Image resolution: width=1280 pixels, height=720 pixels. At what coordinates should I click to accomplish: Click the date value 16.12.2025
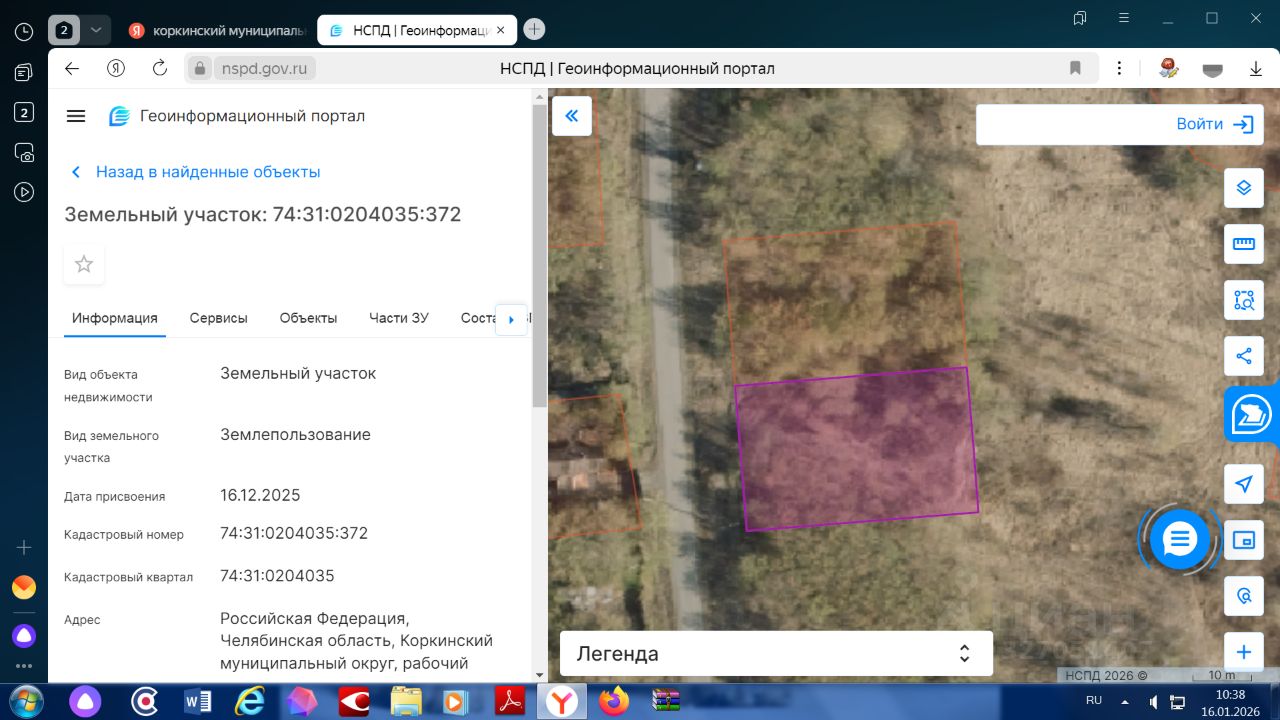pos(260,495)
